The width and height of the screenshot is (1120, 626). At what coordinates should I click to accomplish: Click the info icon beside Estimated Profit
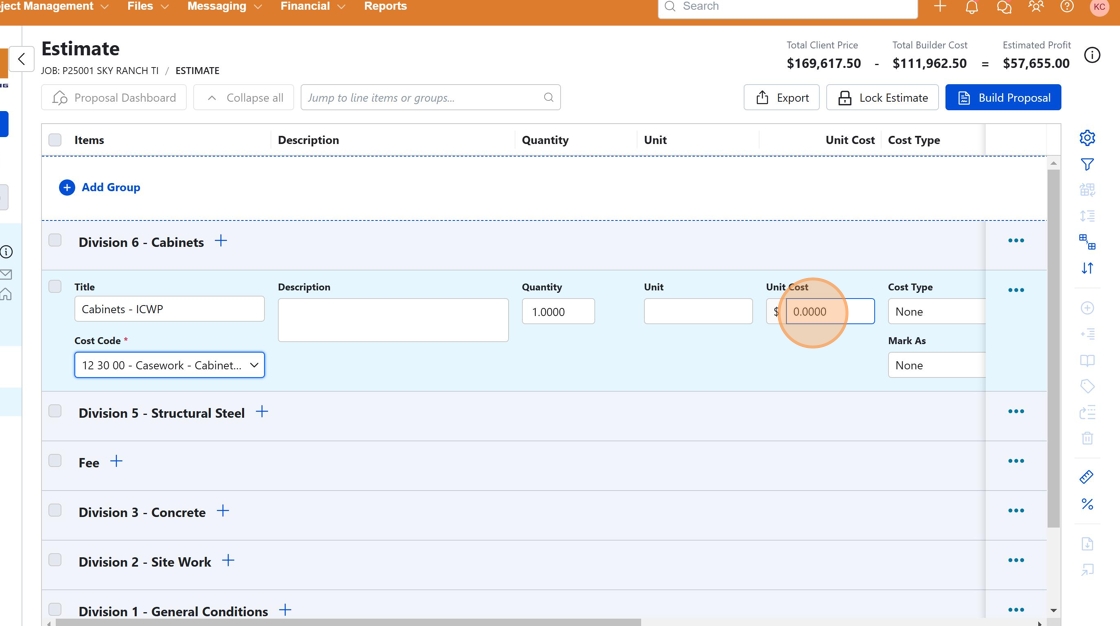[x=1092, y=55]
